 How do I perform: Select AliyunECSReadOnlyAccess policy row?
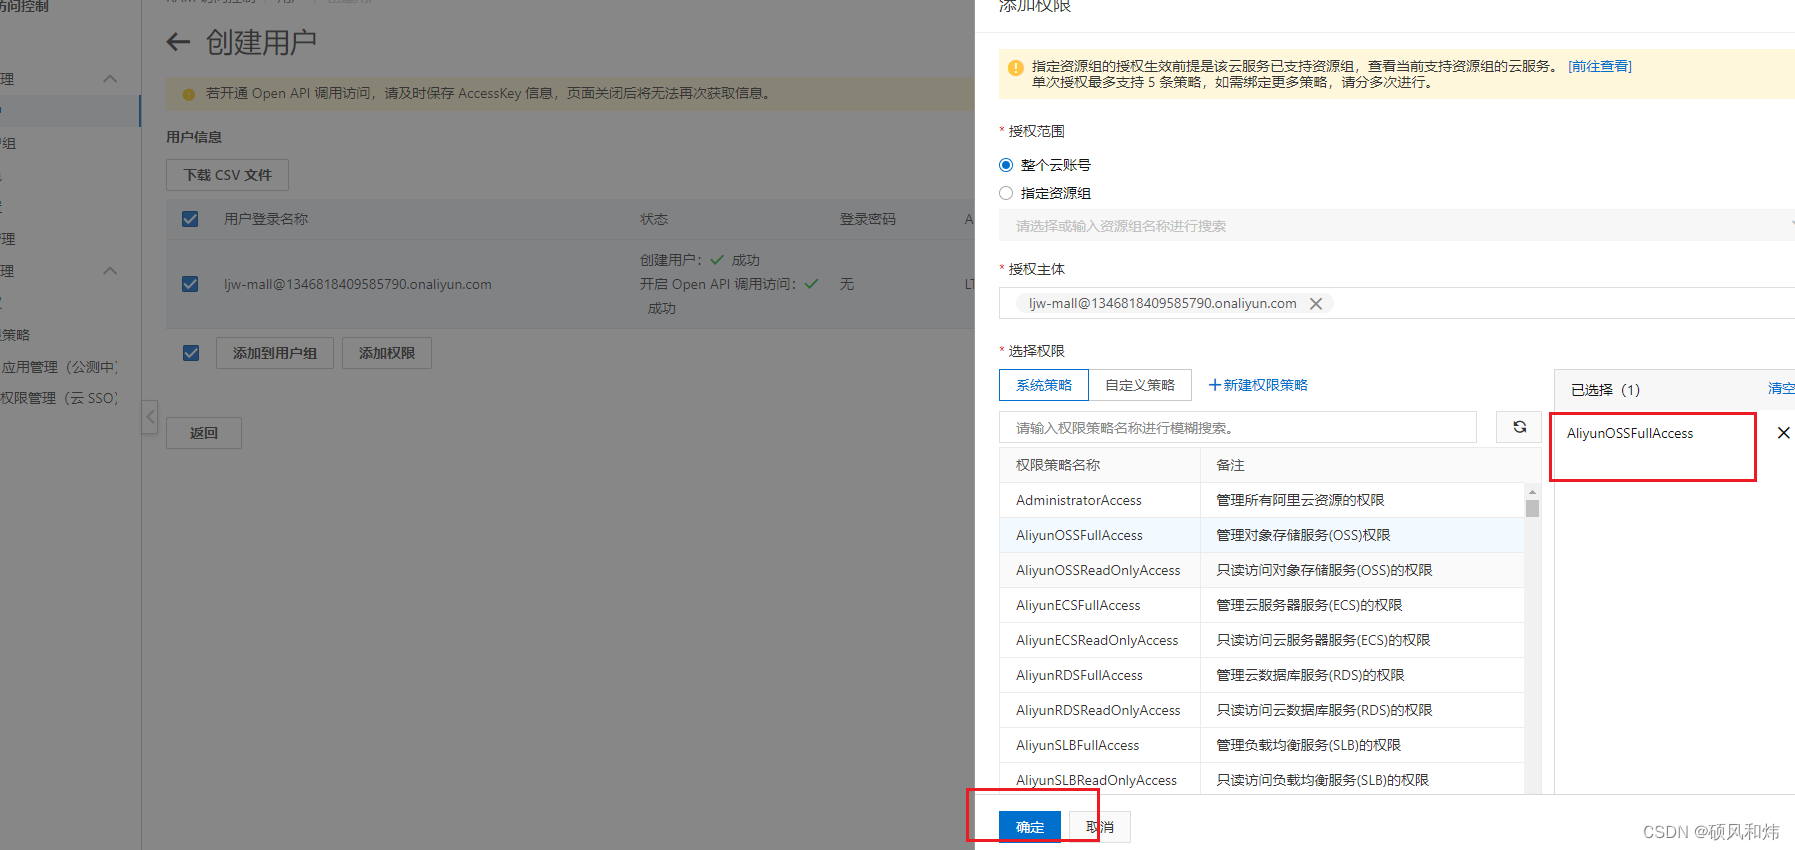[x=1261, y=640]
